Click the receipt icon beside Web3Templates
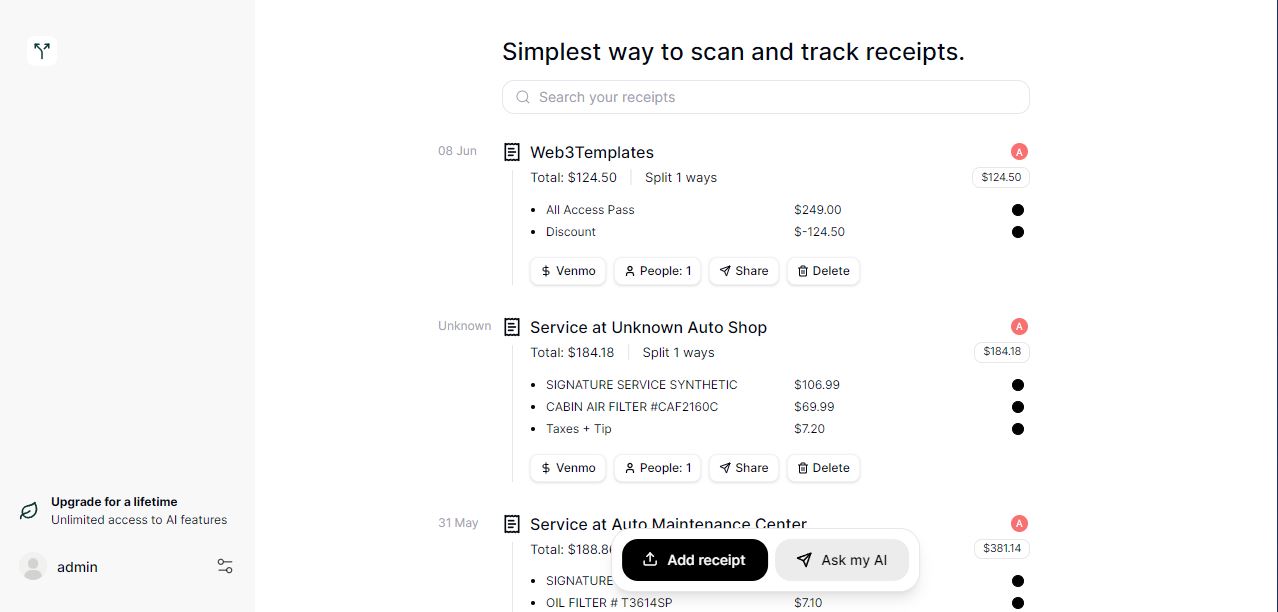Image resolution: width=1278 pixels, height=612 pixels. tap(512, 151)
